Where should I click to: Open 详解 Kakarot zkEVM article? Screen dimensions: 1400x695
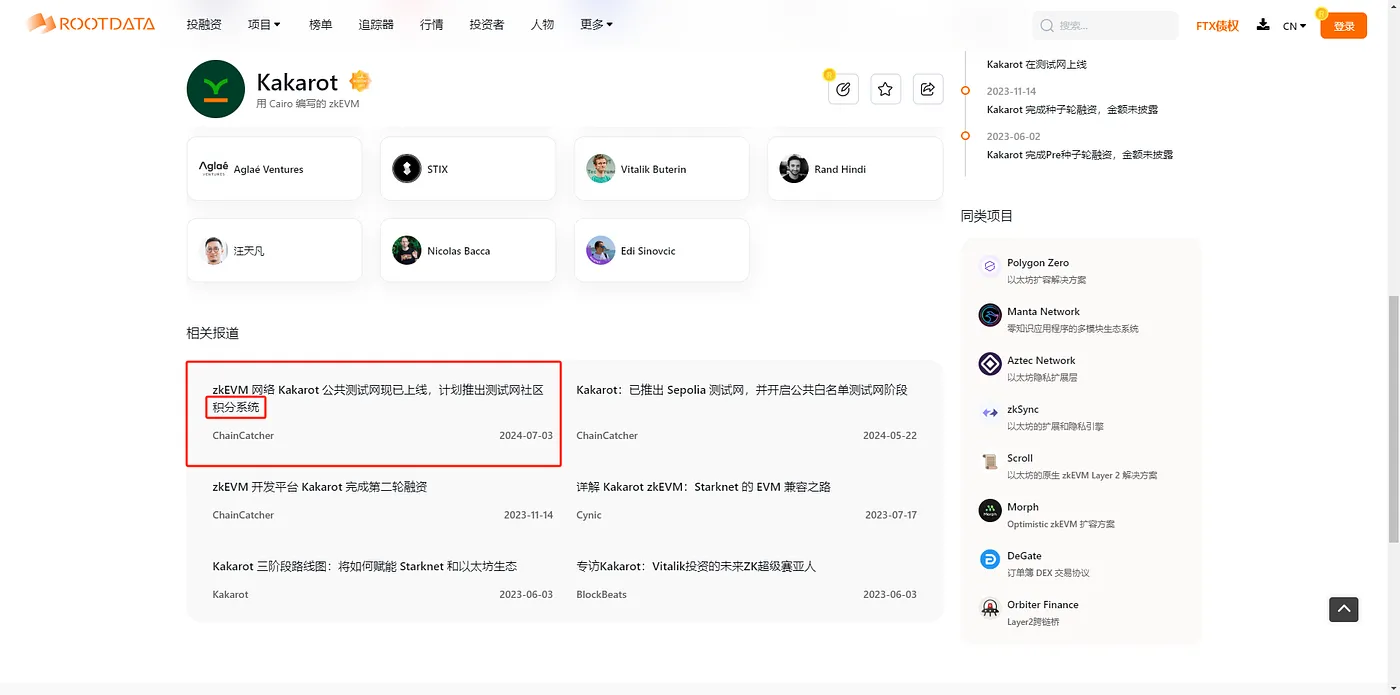click(703, 487)
